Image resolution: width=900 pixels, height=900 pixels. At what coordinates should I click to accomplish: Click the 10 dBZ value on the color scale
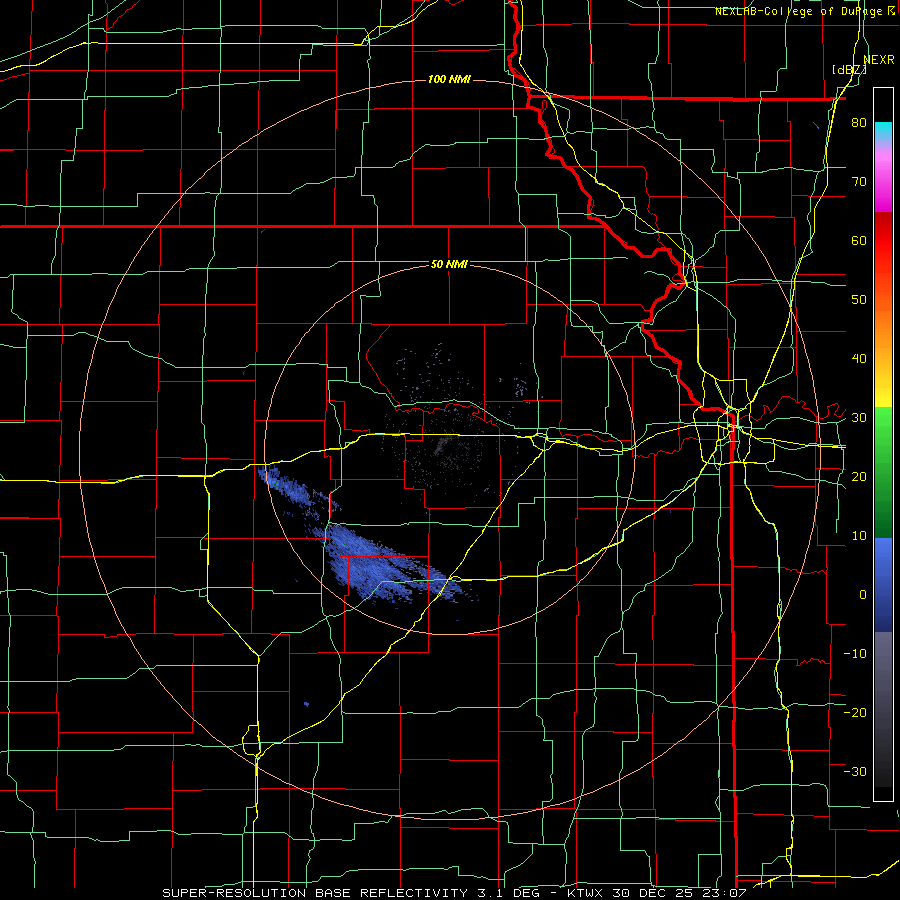pyautogui.click(x=859, y=536)
